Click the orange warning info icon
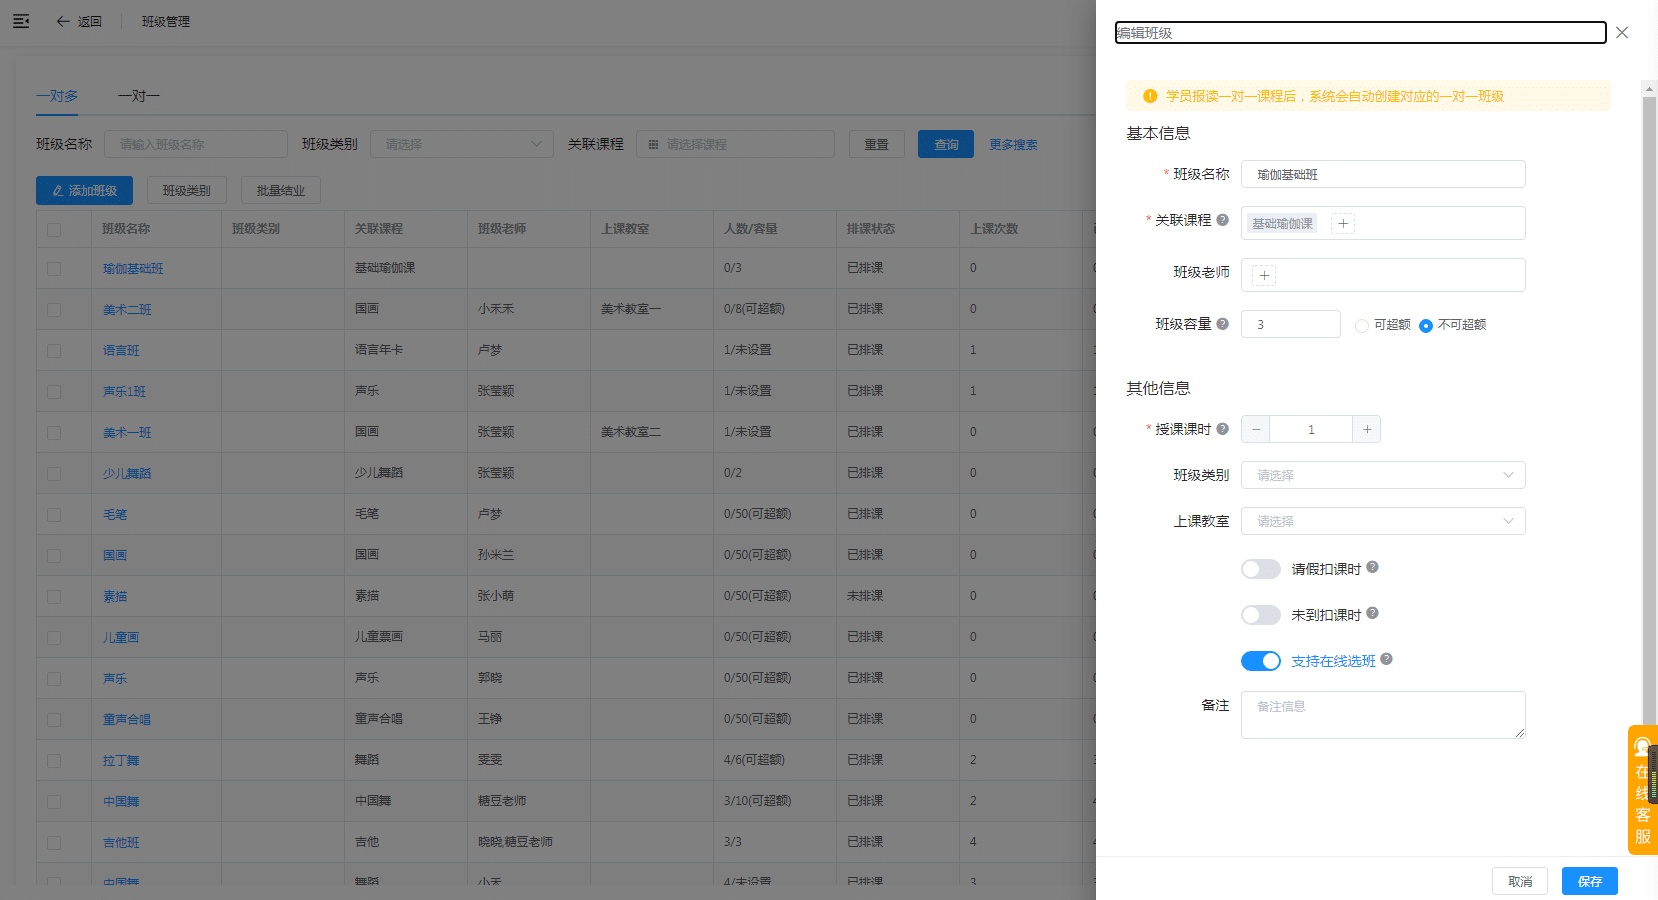The width and height of the screenshot is (1658, 900). 1149,96
